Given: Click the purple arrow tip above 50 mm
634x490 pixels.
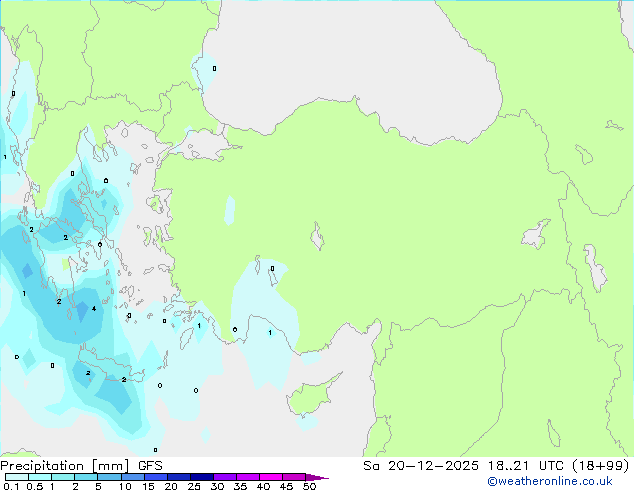Looking at the screenshot, I should click(x=317, y=477).
